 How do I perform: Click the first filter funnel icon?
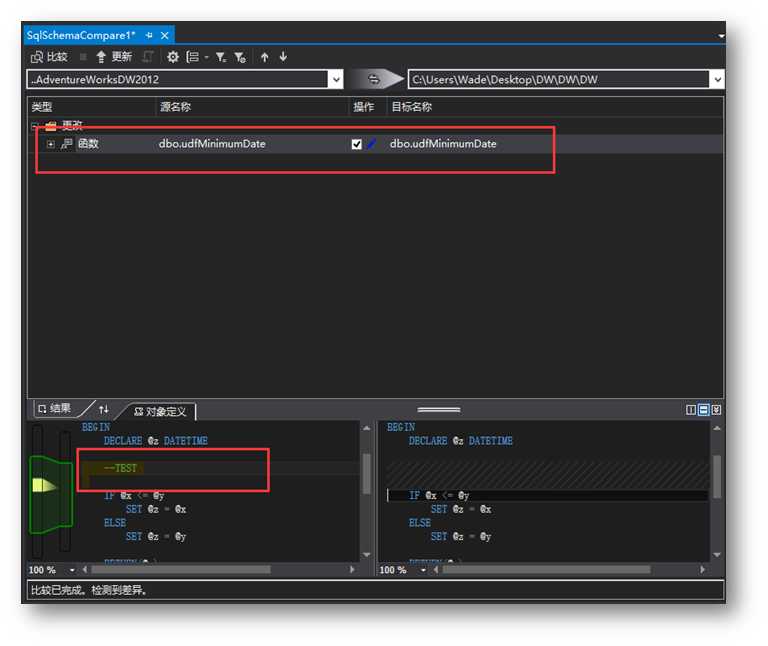point(221,57)
